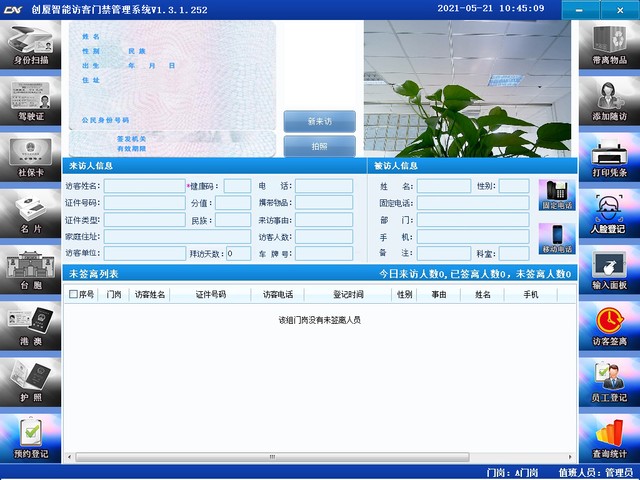
Task: Open the 身份扫描 ID scan function
Action: pyautogui.click(x=30, y=45)
